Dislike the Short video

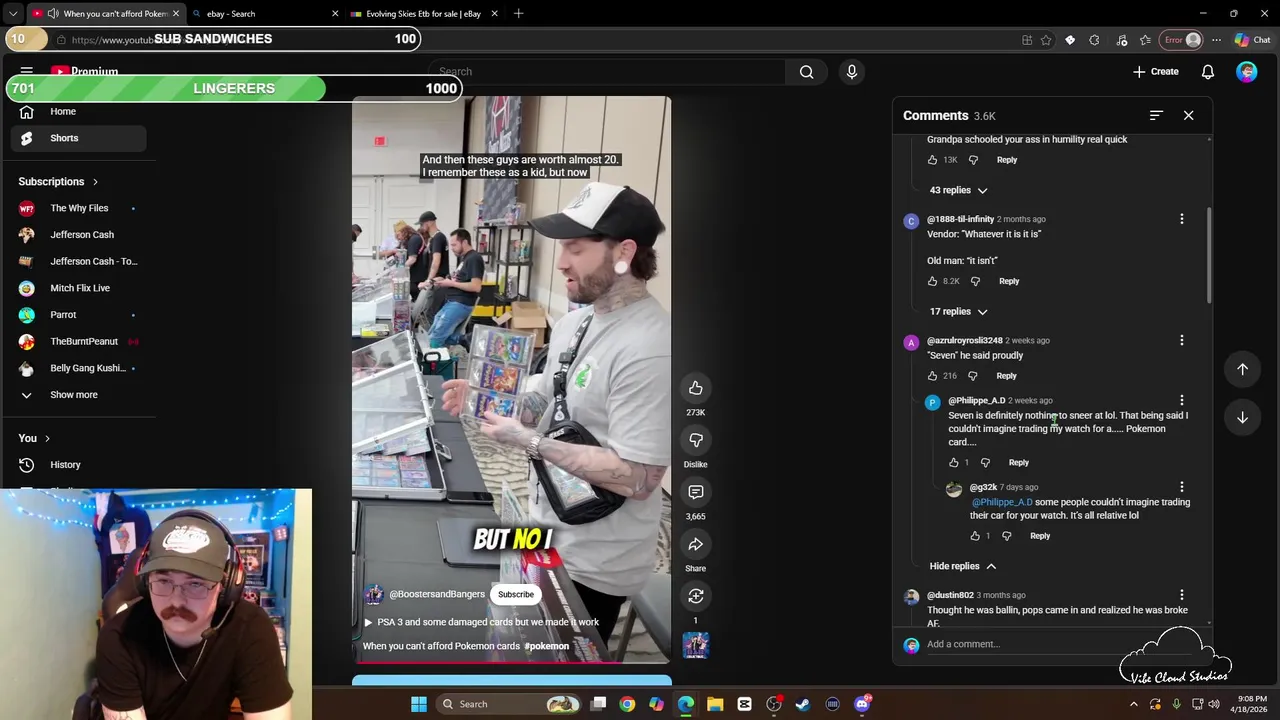click(x=696, y=440)
